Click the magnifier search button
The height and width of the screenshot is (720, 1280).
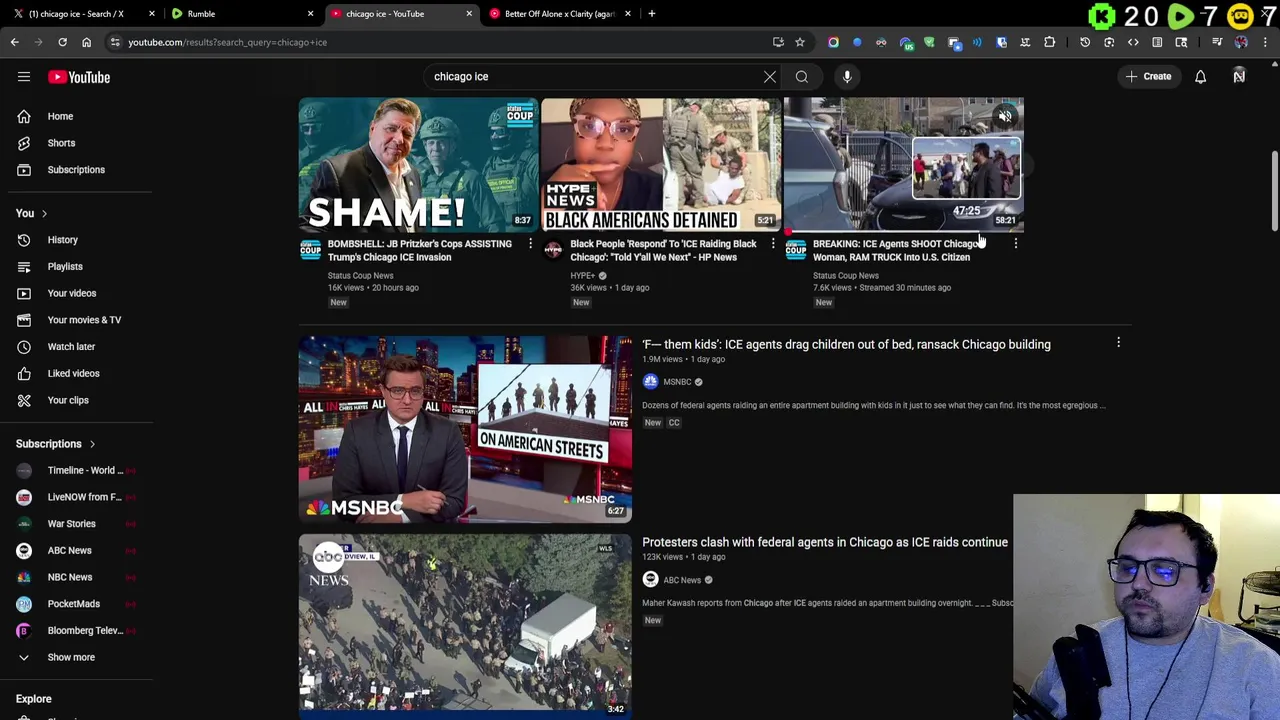tap(802, 76)
